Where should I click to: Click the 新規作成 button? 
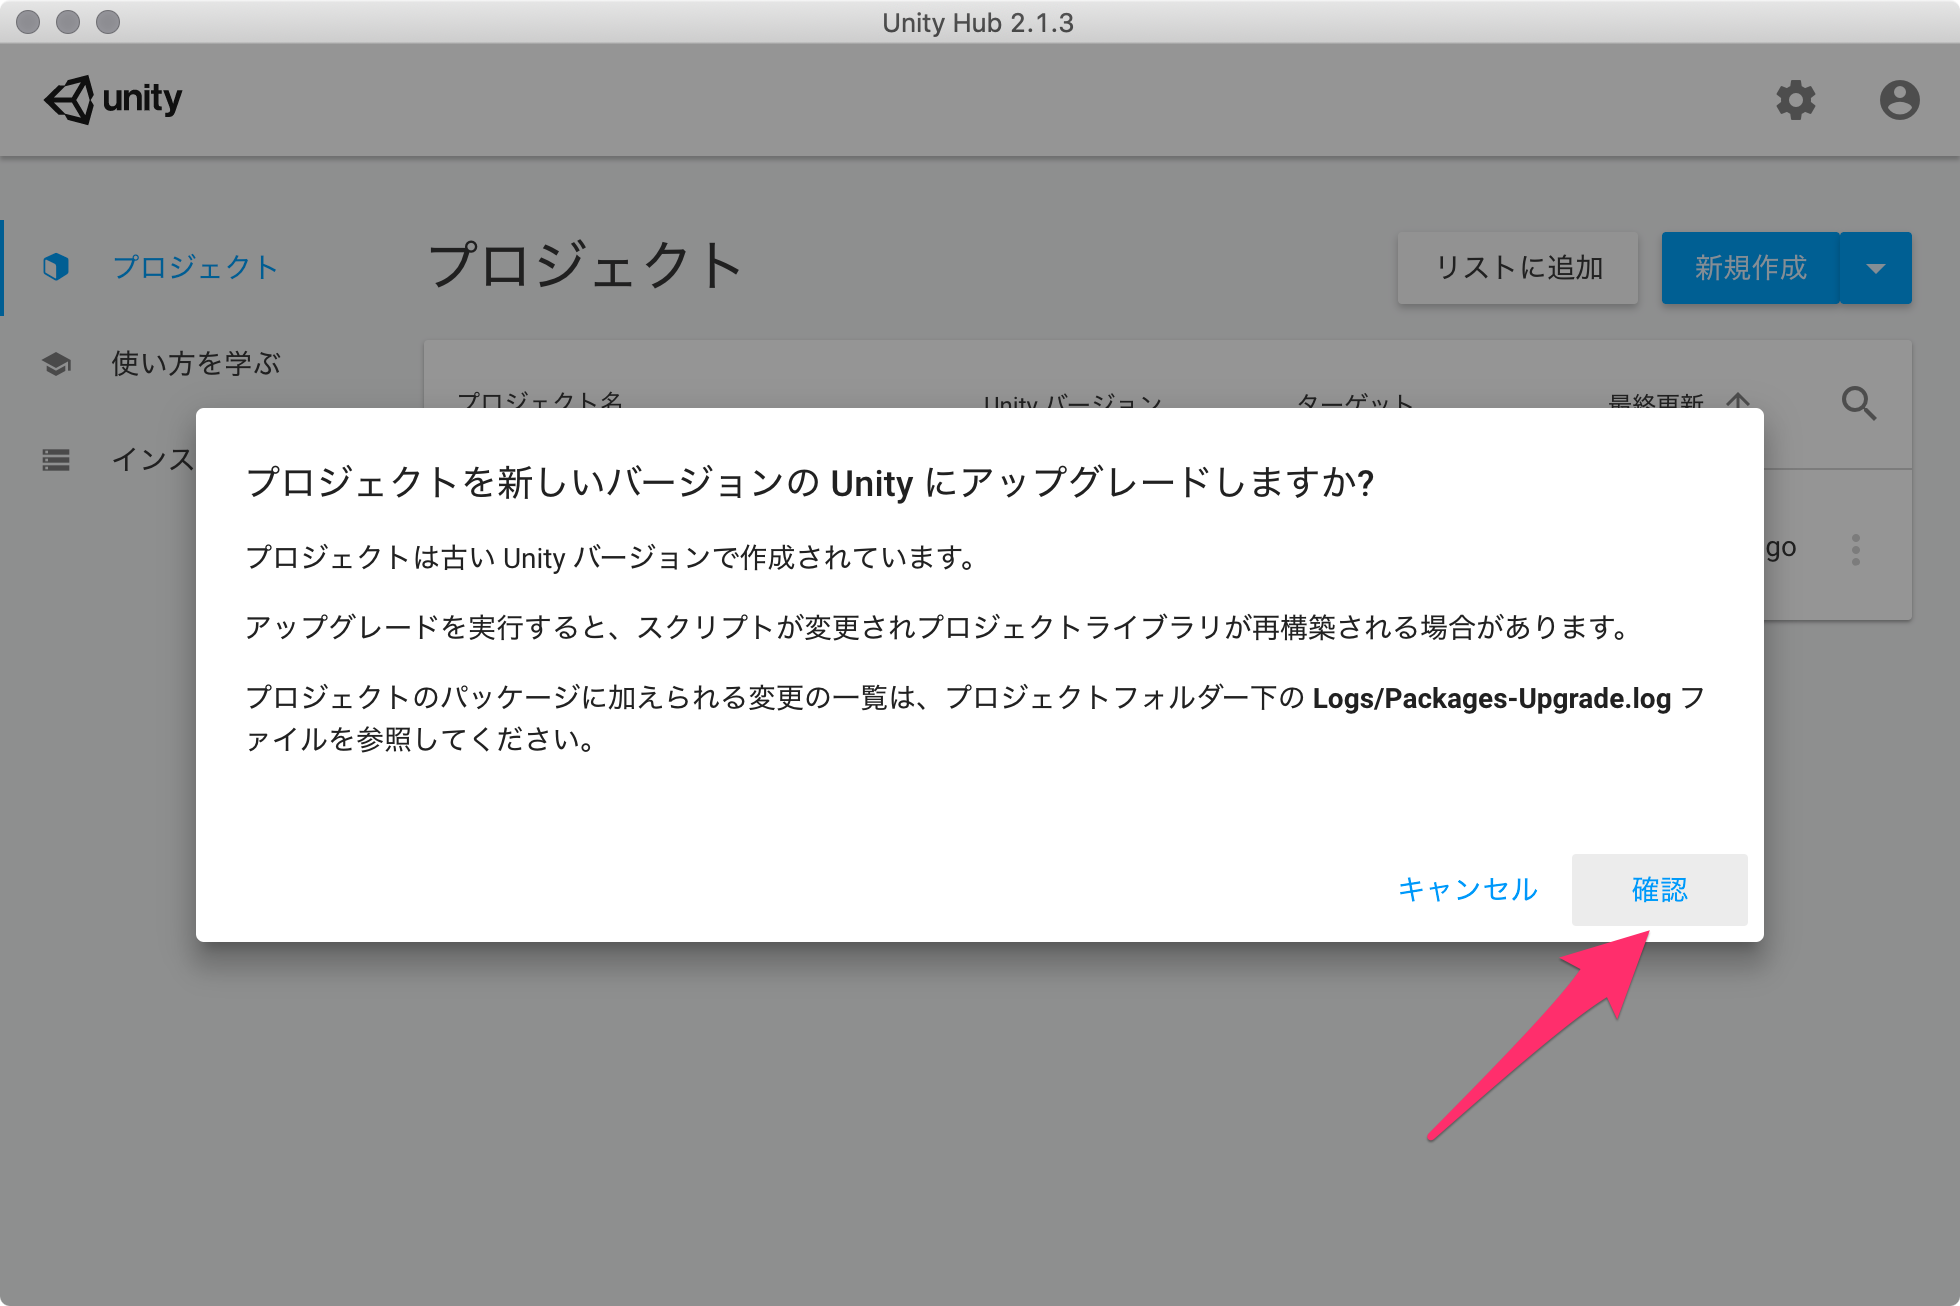1750,268
